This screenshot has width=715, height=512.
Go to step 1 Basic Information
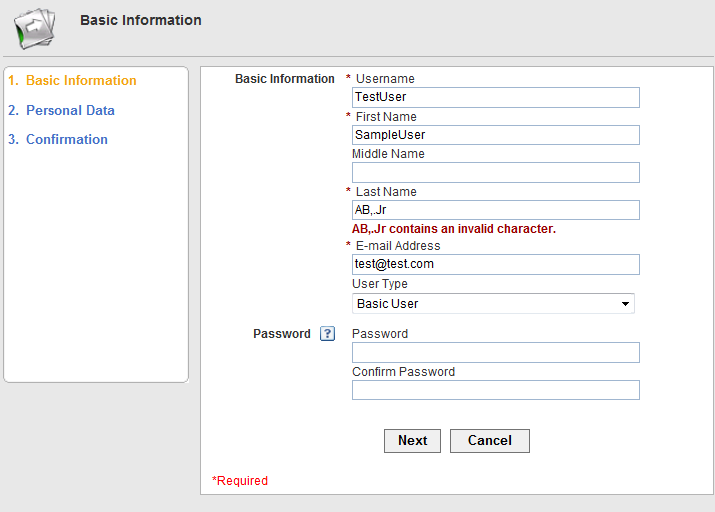click(73, 80)
